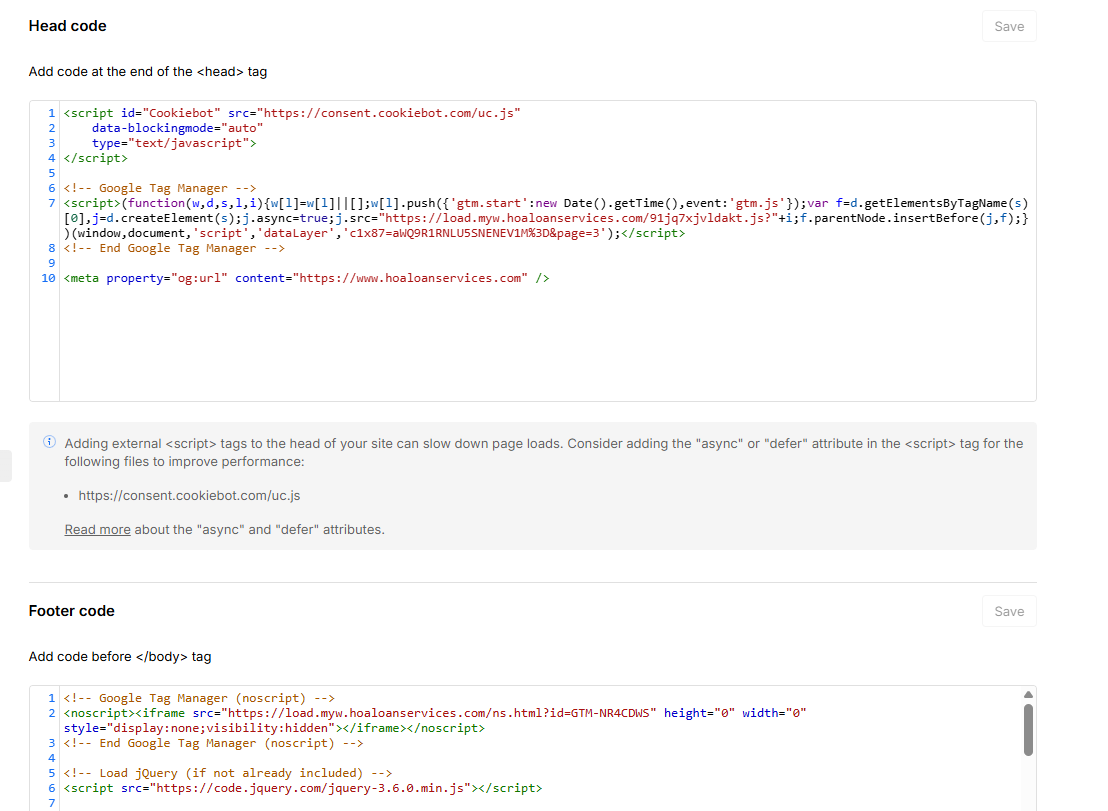Click the jQuery script src line
The width and height of the screenshot is (1108, 811).
pyautogui.click(x=302, y=788)
